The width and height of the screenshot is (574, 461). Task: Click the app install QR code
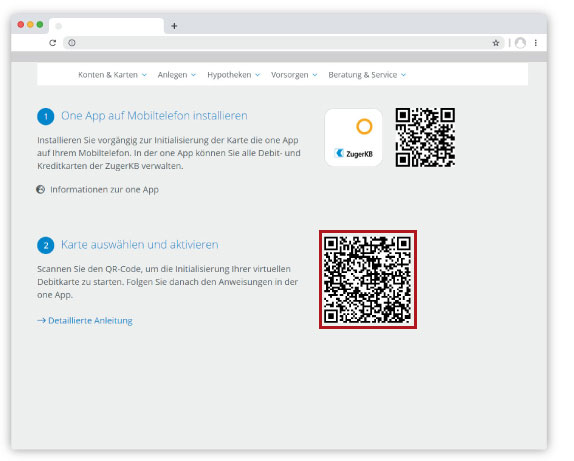[425, 137]
